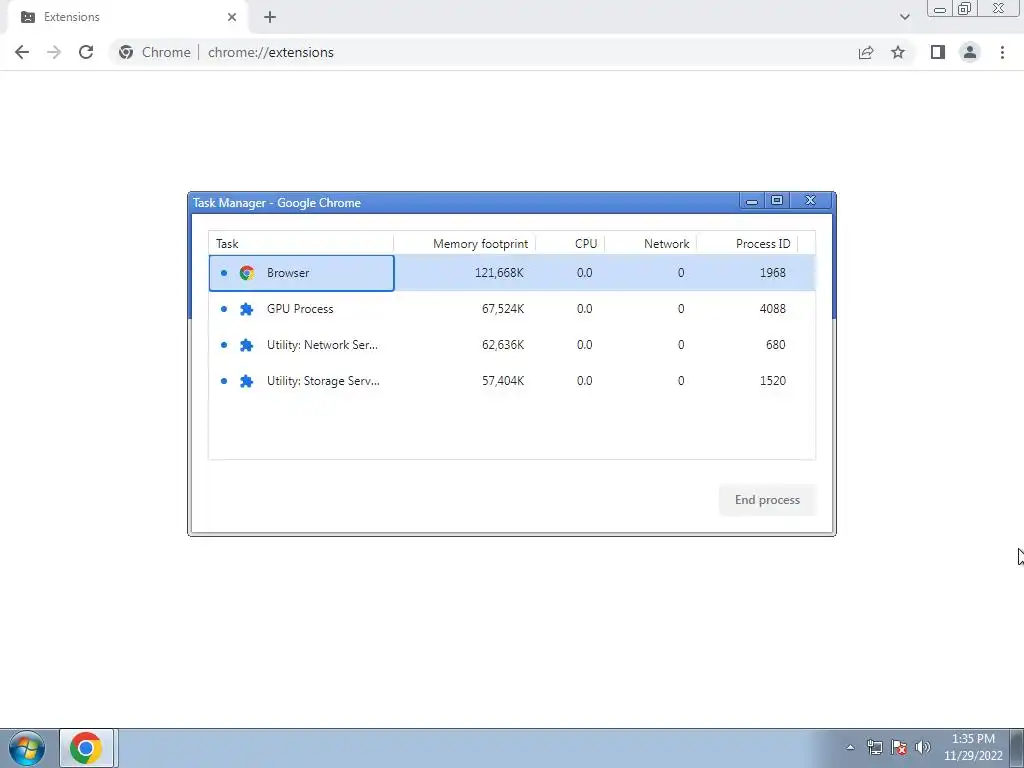Click the network tray icon
The height and width of the screenshot is (768, 1024).
click(x=874, y=748)
